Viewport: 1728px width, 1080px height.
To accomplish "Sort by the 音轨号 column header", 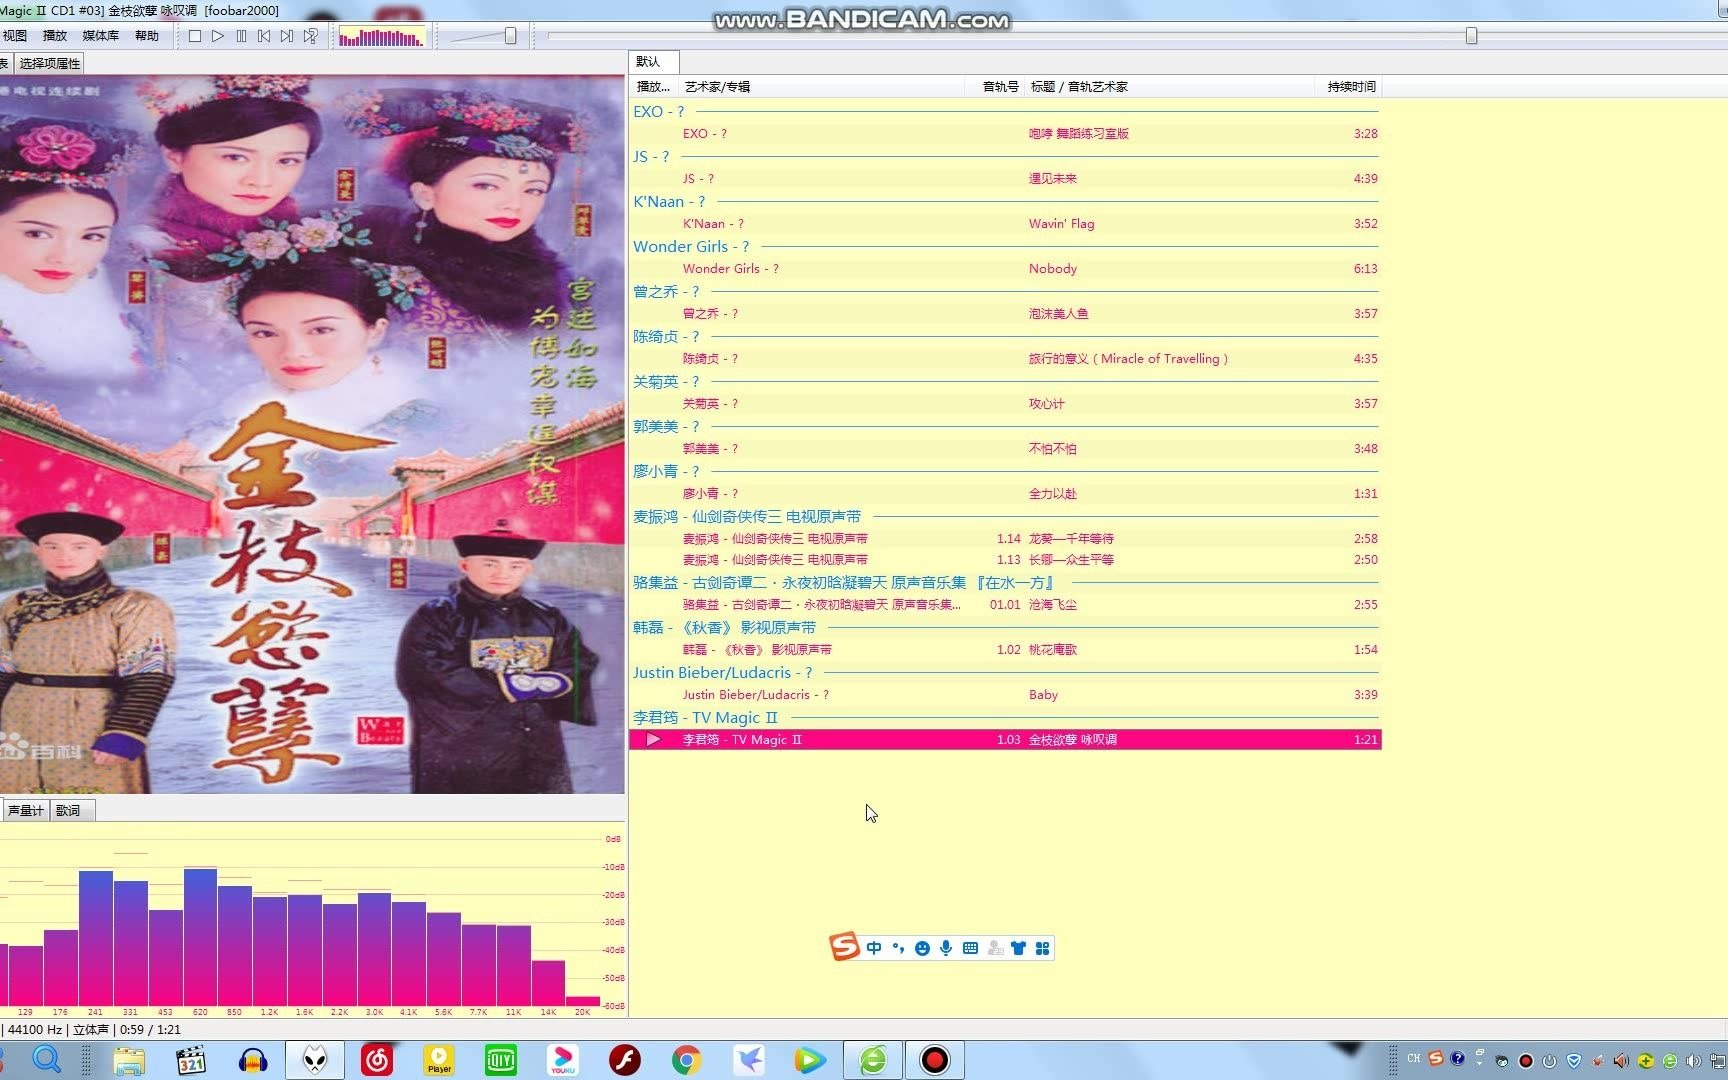I will click(996, 87).
